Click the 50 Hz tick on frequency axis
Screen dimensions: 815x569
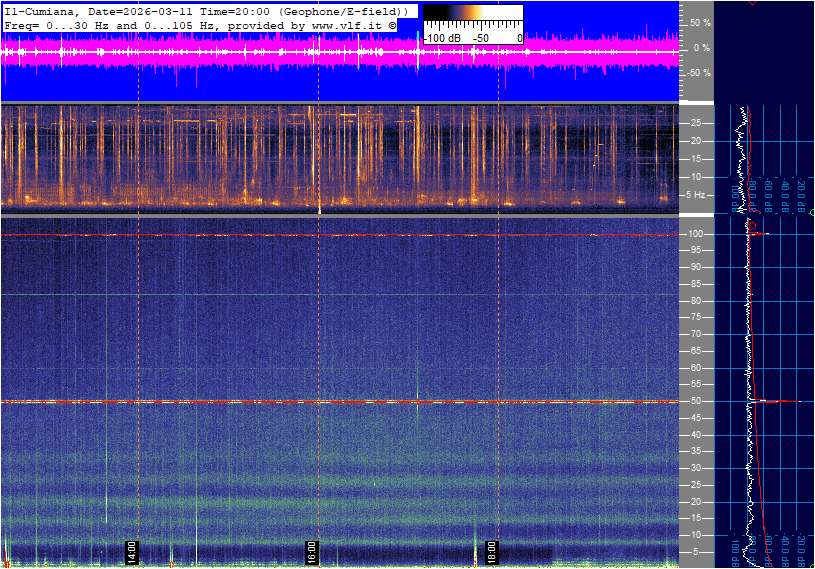coord(697,402)
